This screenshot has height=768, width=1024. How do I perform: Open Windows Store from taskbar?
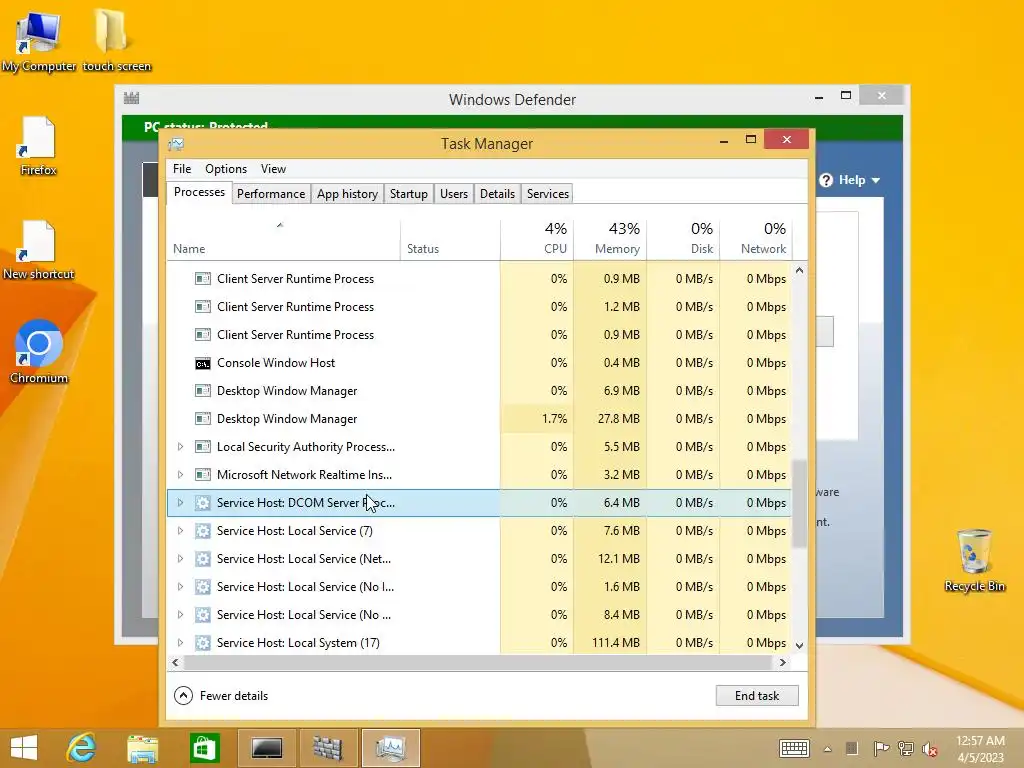[x=204, y=748]
